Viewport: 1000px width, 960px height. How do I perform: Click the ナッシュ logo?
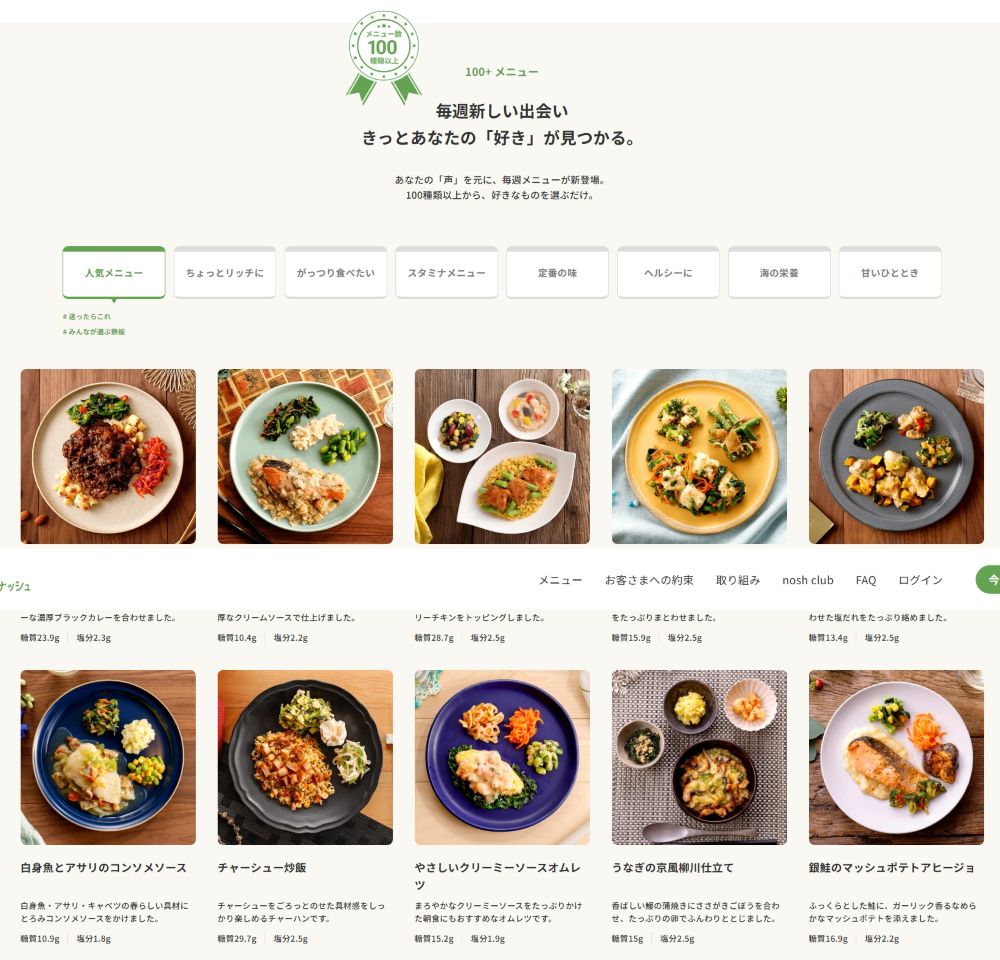tap(15, 586)
